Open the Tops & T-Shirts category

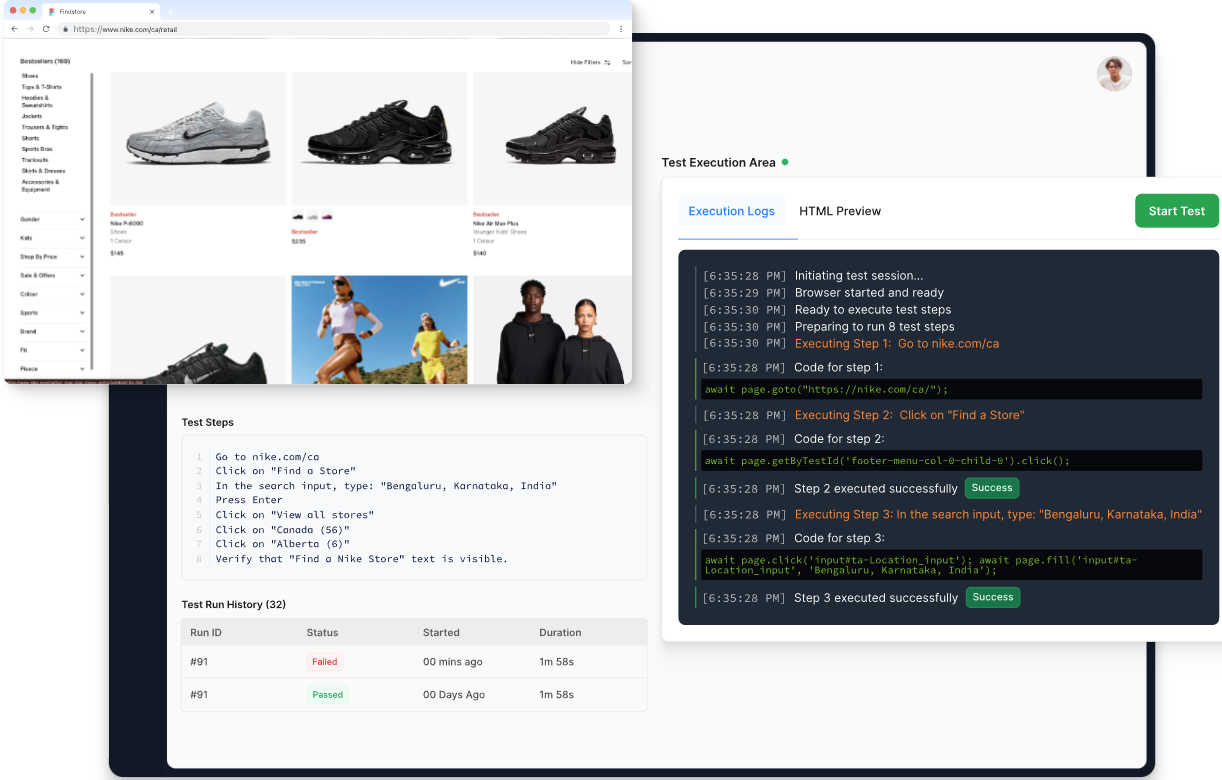pos(40,87)
